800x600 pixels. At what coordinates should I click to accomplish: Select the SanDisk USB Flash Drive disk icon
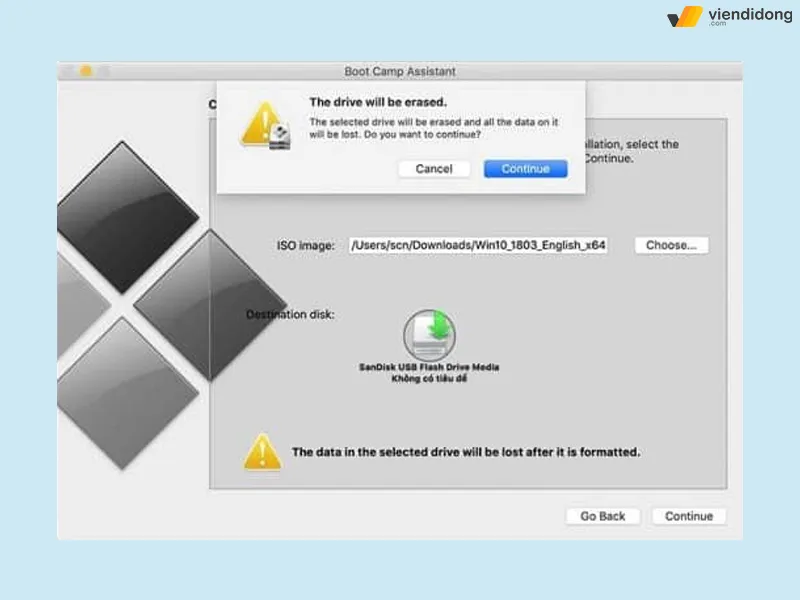(x=428, y=336)
